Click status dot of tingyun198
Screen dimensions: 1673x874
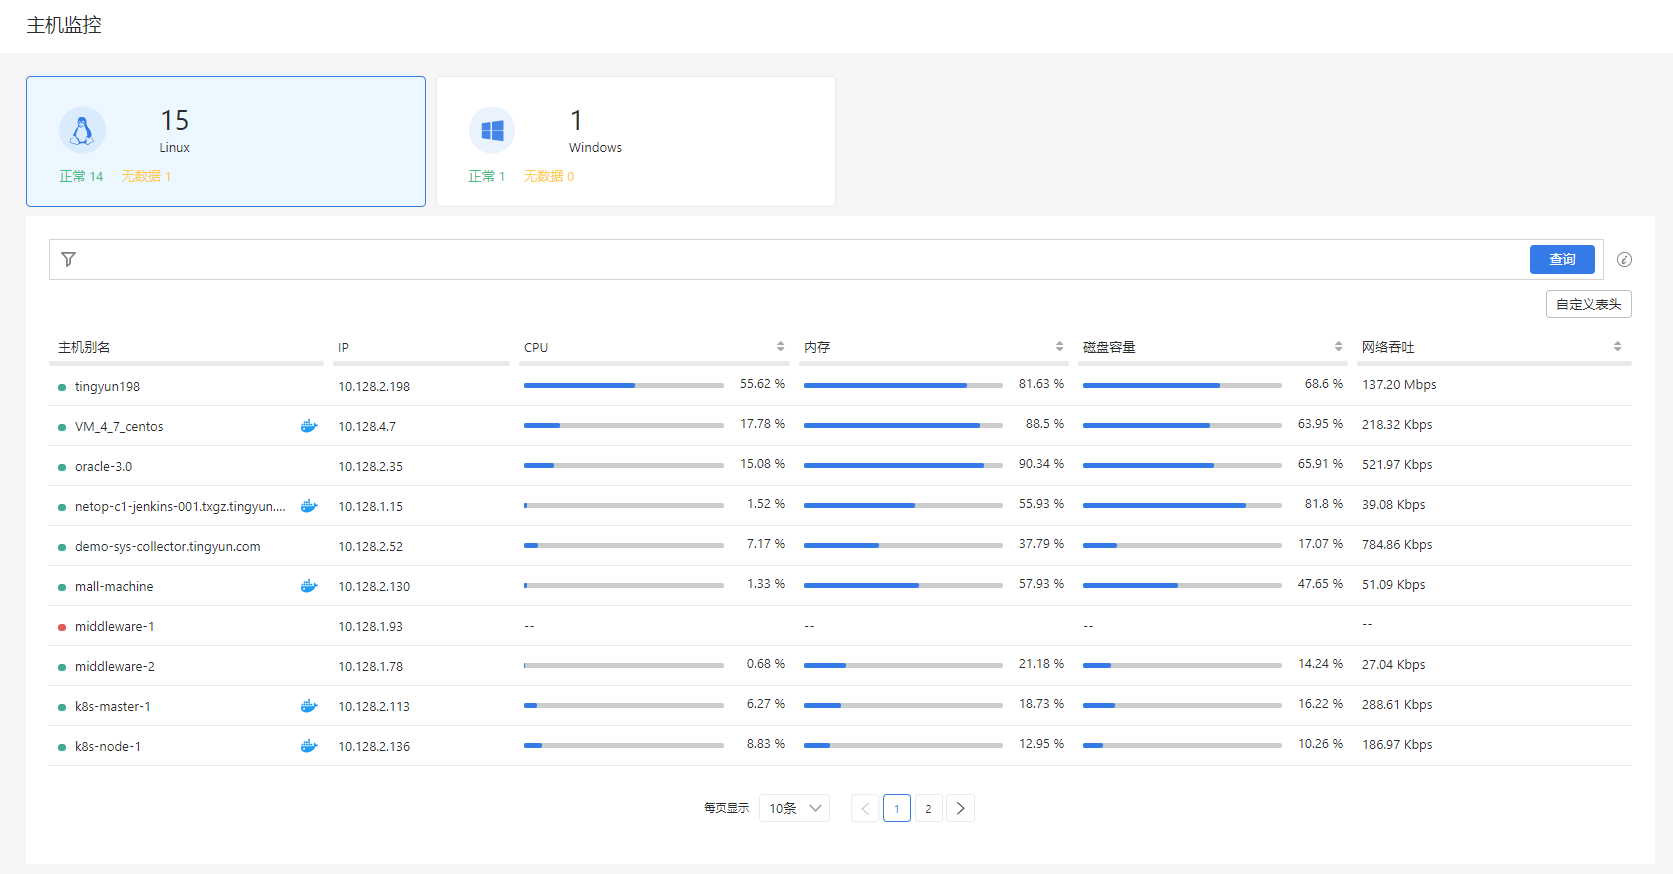(62, 387)
